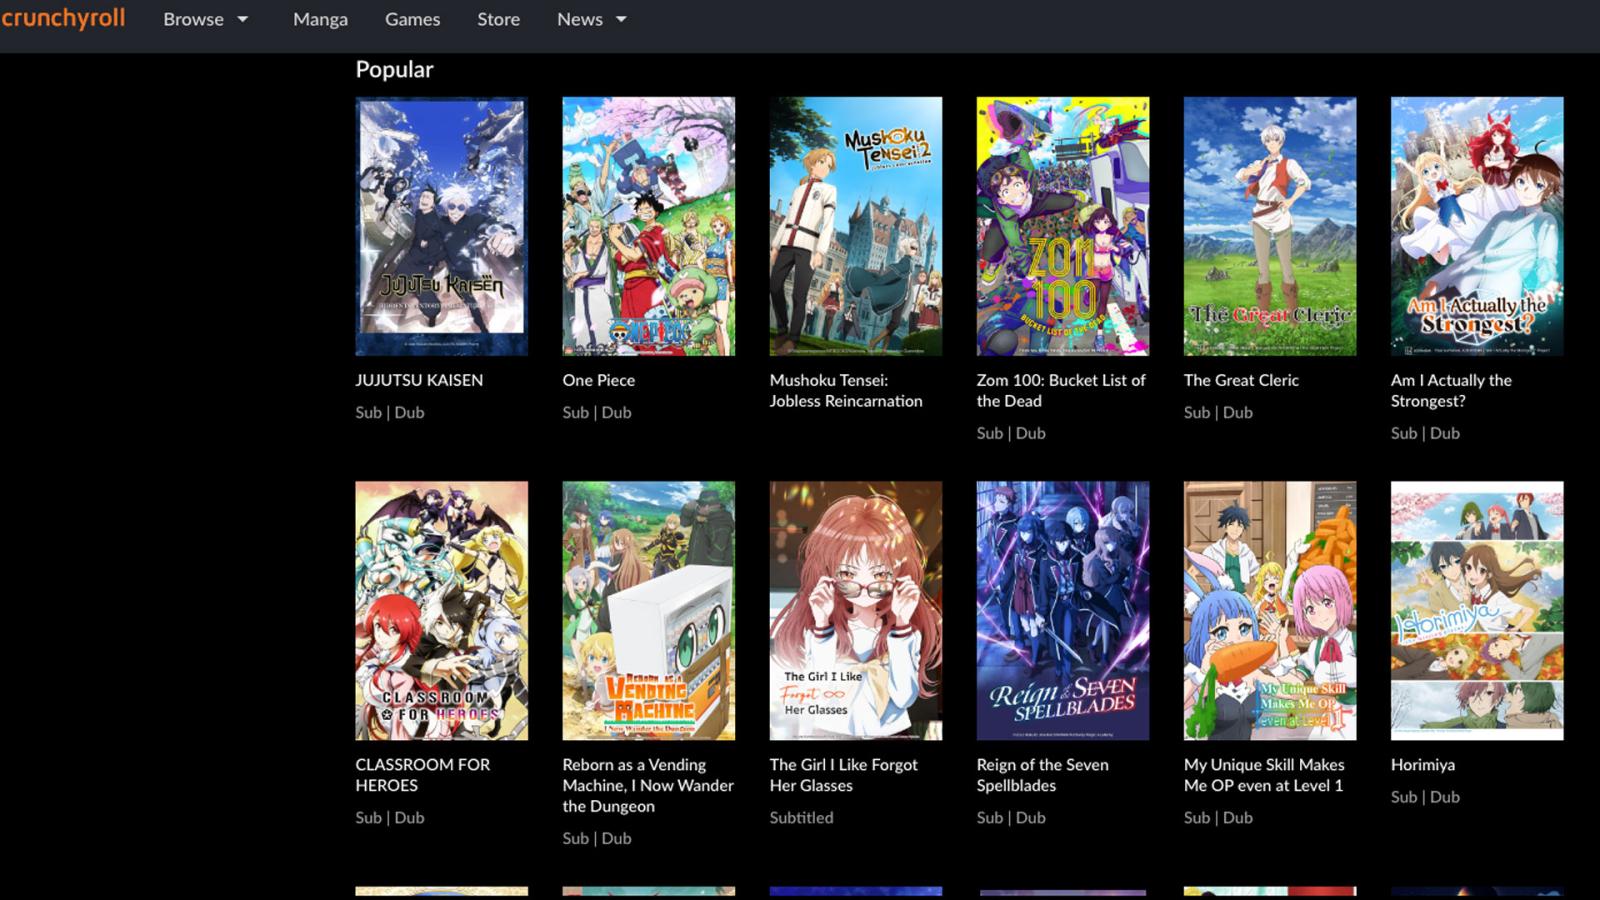
Task: Click the Horimiya title link
Action: click(x=1422, y=765)
